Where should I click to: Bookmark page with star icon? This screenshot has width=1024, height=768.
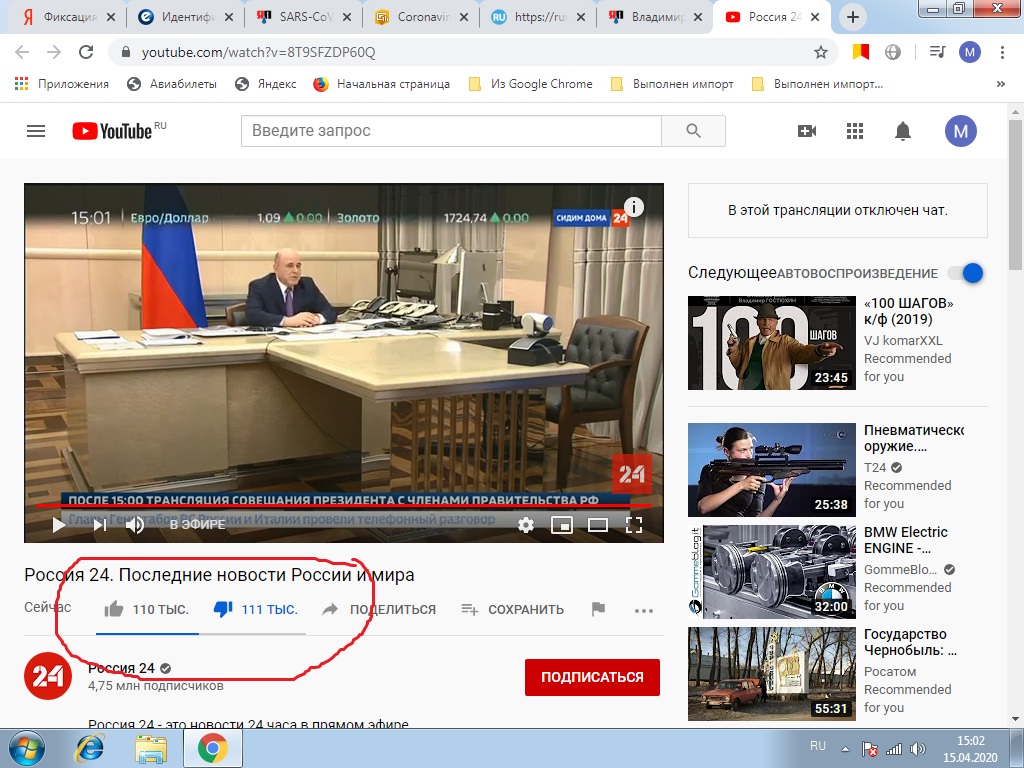click(x=821, y=52)
